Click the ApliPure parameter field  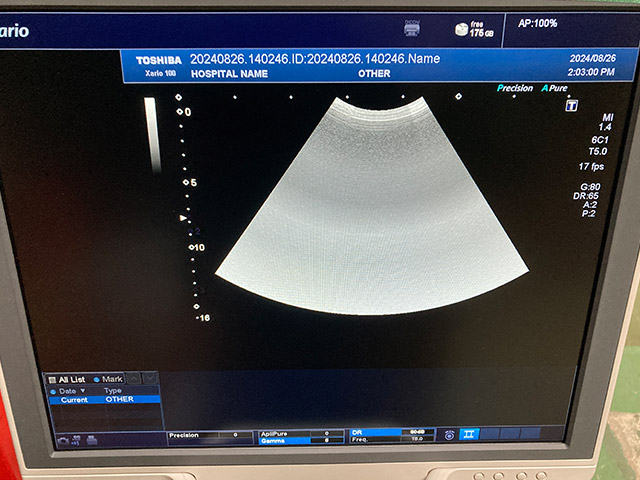tap(301, 433)
